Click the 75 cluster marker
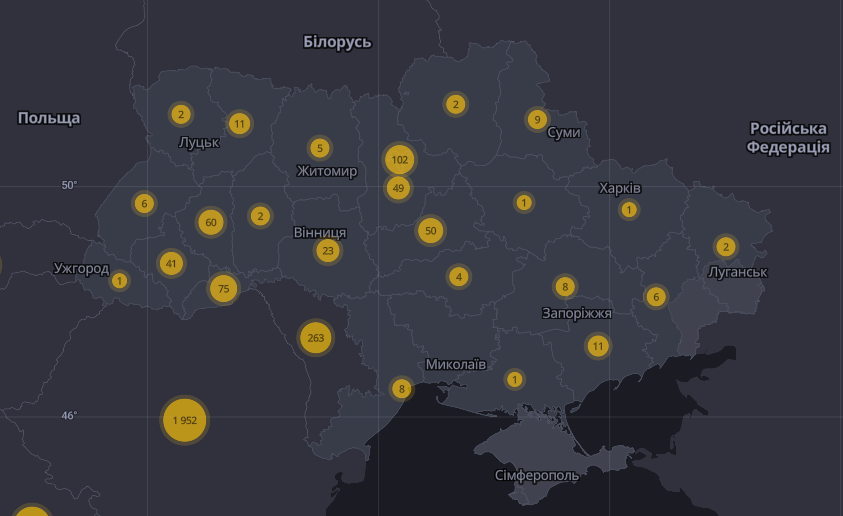This screenshot has width=843, height=516. tap(224, 289)
